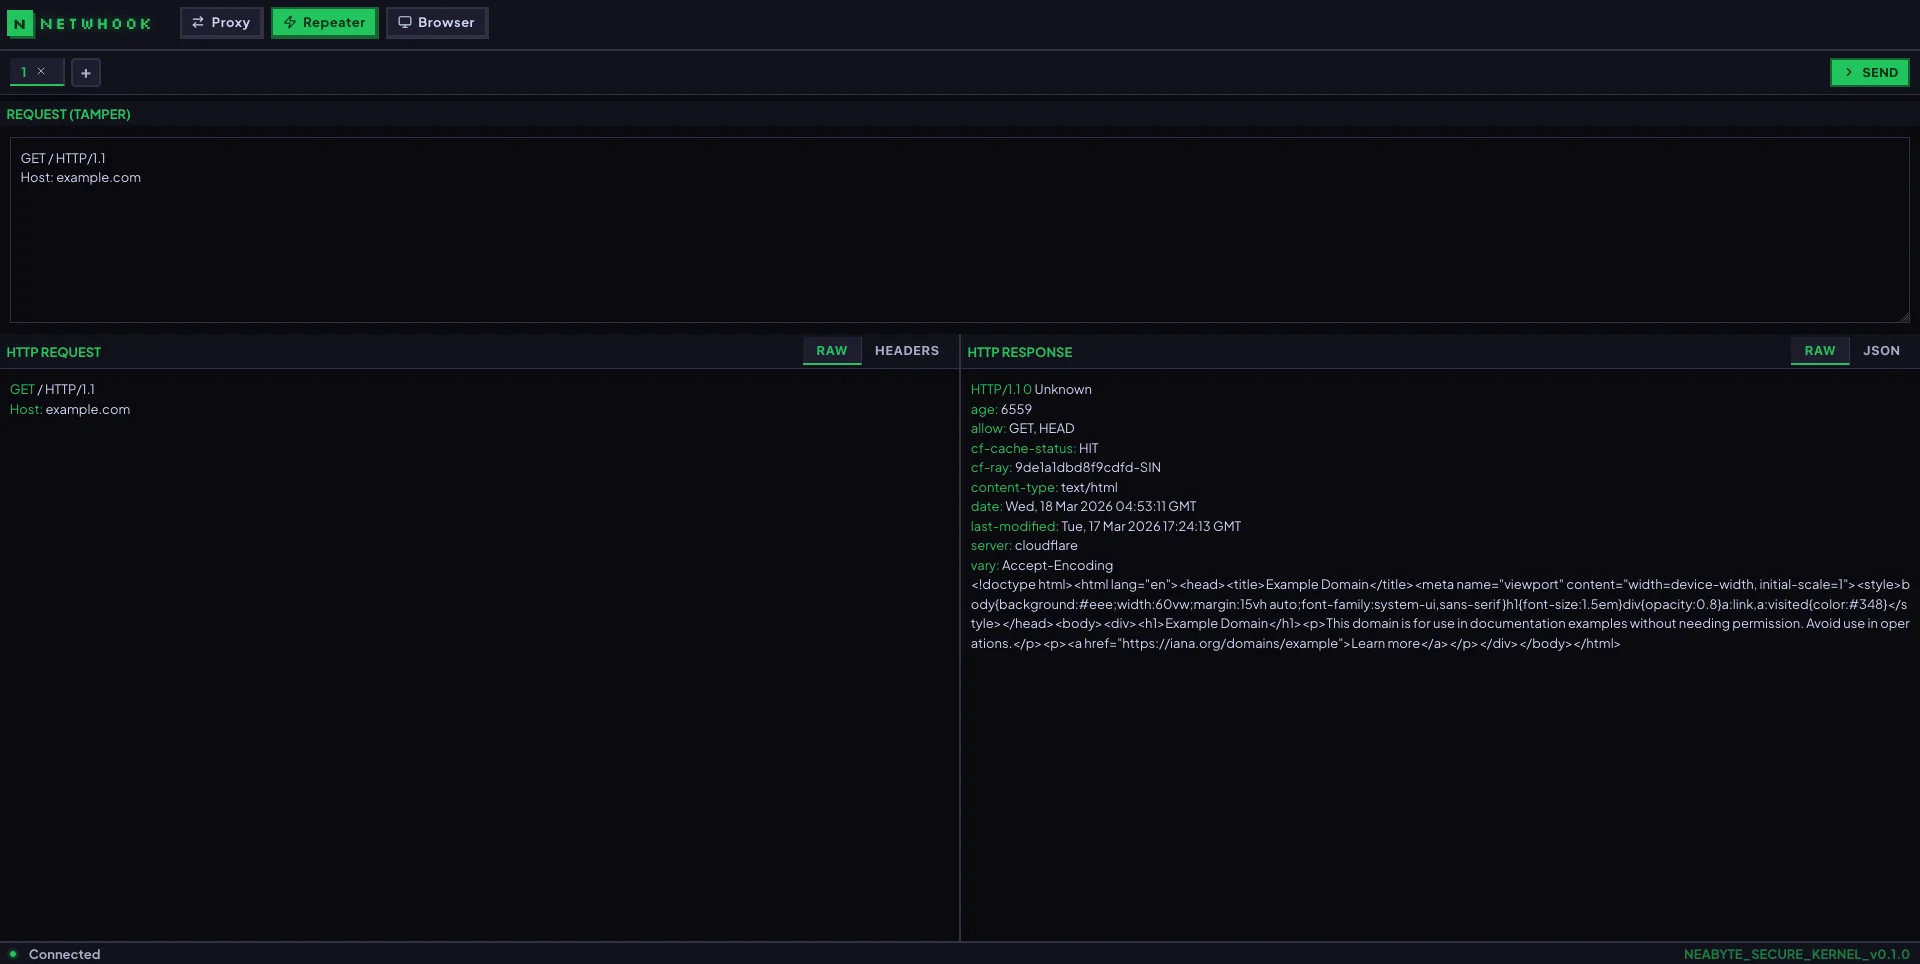
Task: Click the response HTML body text
Action: click(1440, 614)
